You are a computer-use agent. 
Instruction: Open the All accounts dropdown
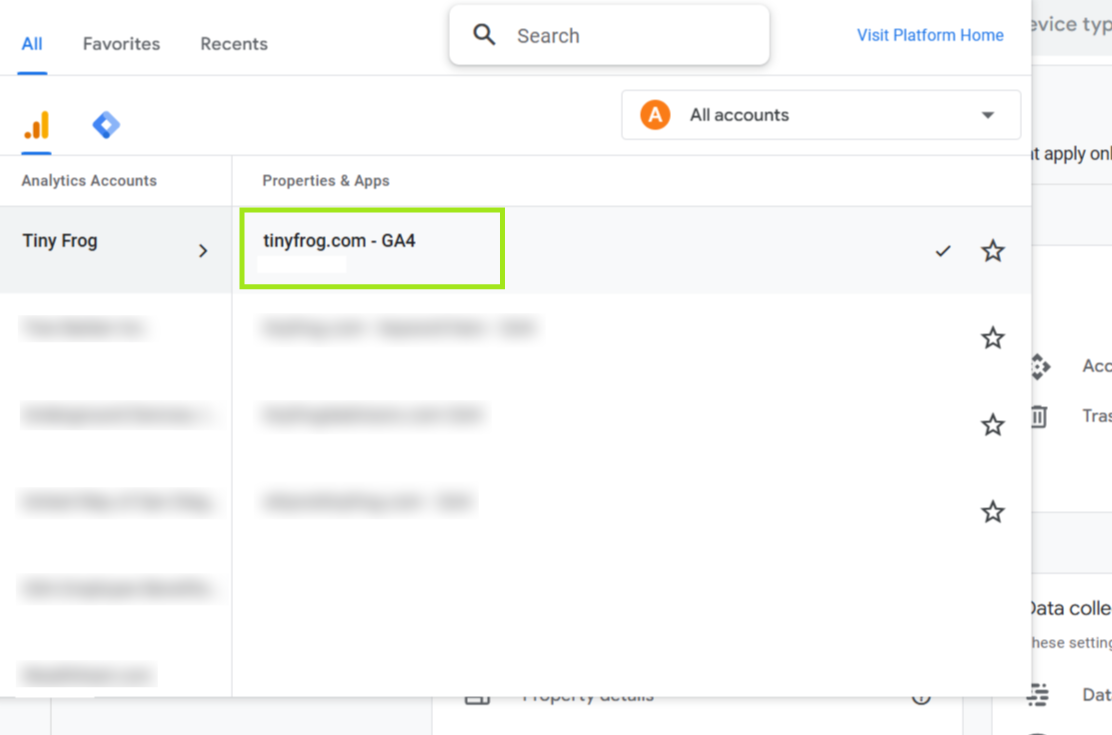(x=821, y=115)
